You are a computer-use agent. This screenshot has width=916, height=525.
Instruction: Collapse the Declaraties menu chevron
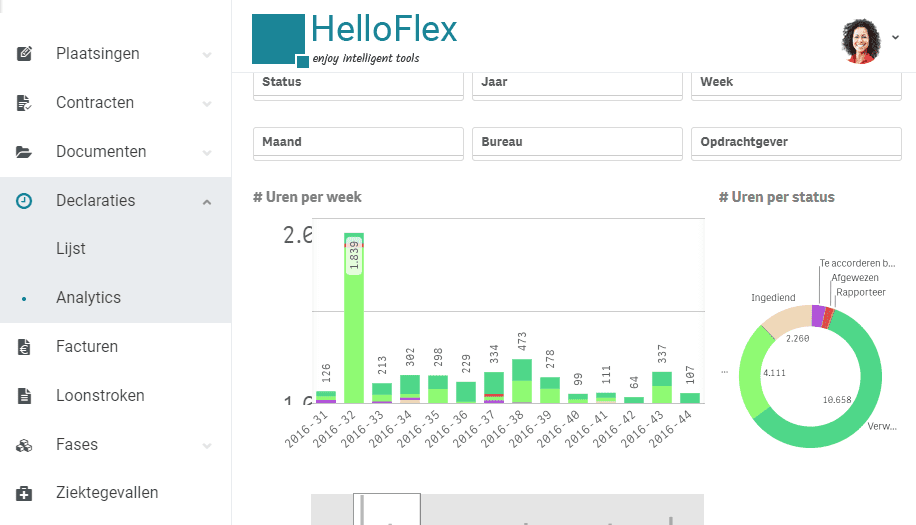(207, 202)
